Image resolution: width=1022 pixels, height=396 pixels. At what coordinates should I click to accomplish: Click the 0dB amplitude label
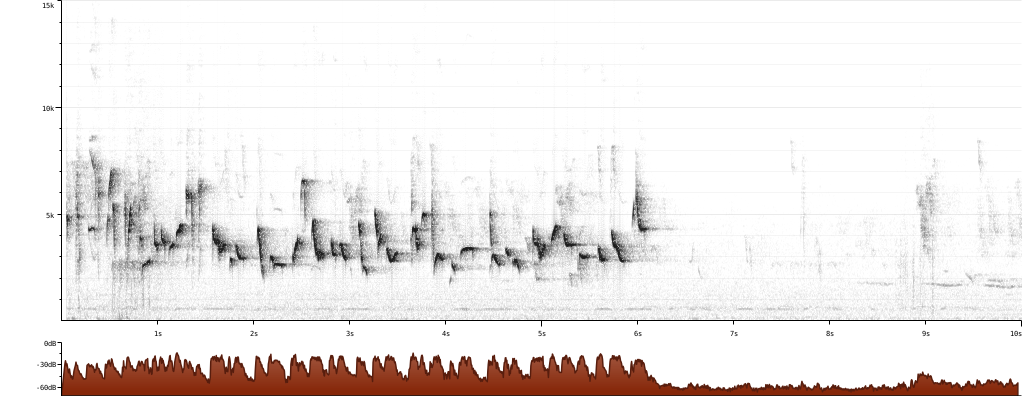(50, 343)
